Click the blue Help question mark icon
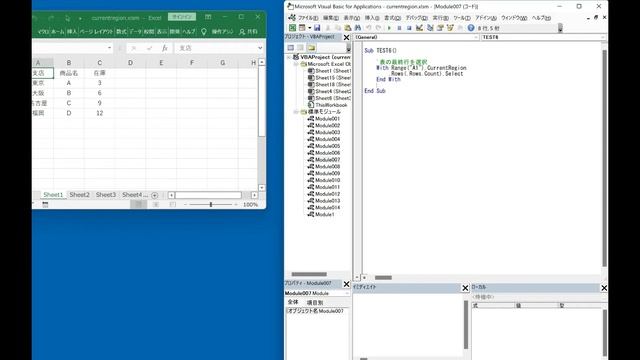Image resolution: width=640 pixels, height=360 pixels. click(x=471, y=28)
